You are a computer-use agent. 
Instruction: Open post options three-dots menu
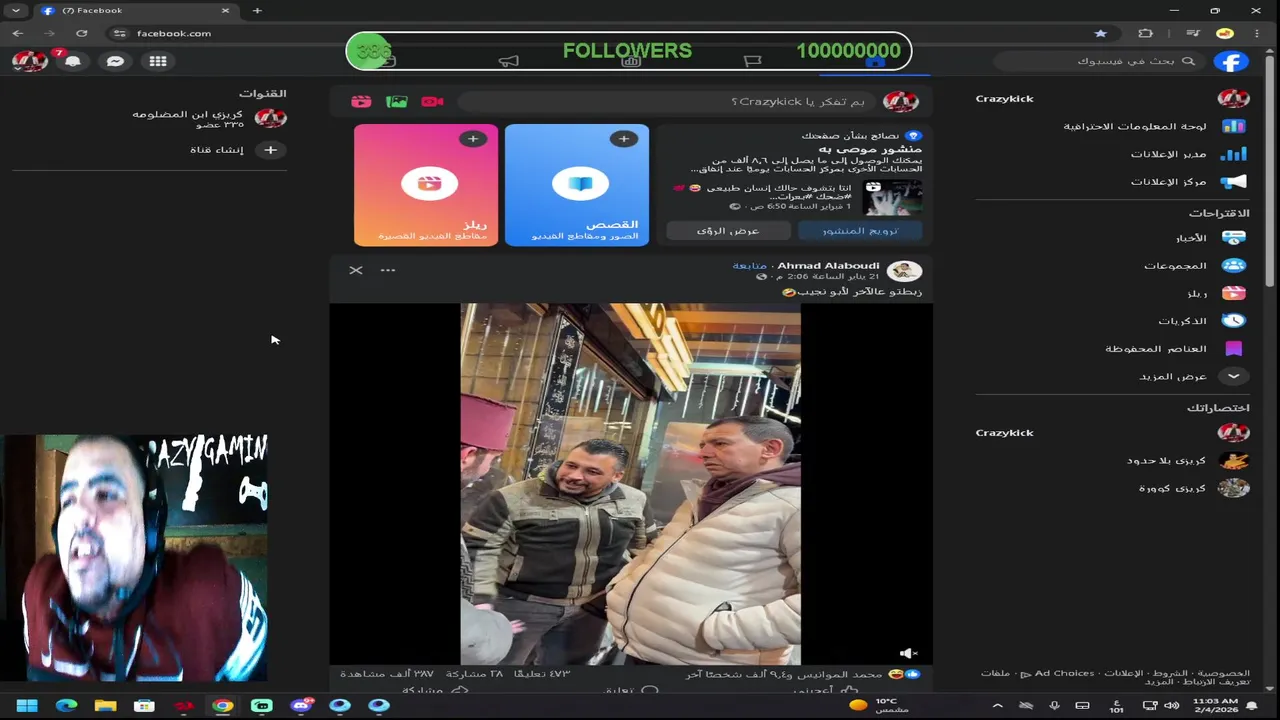pyautogui.click(x=388, y=270)
